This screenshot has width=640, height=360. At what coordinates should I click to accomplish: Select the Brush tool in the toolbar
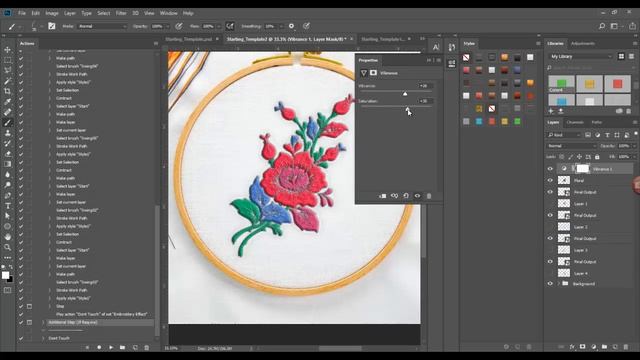(x=8, y=122)
